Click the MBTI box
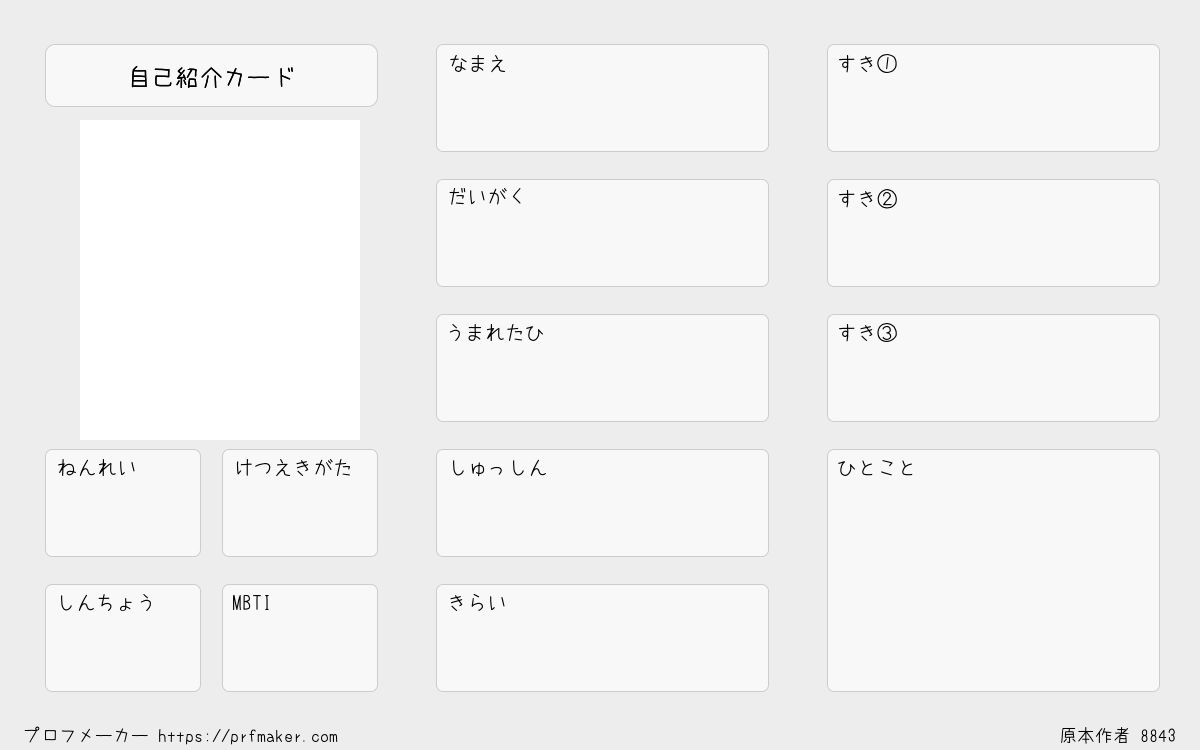Screen dimensions: 1200x750 click(x=300, y=638)
